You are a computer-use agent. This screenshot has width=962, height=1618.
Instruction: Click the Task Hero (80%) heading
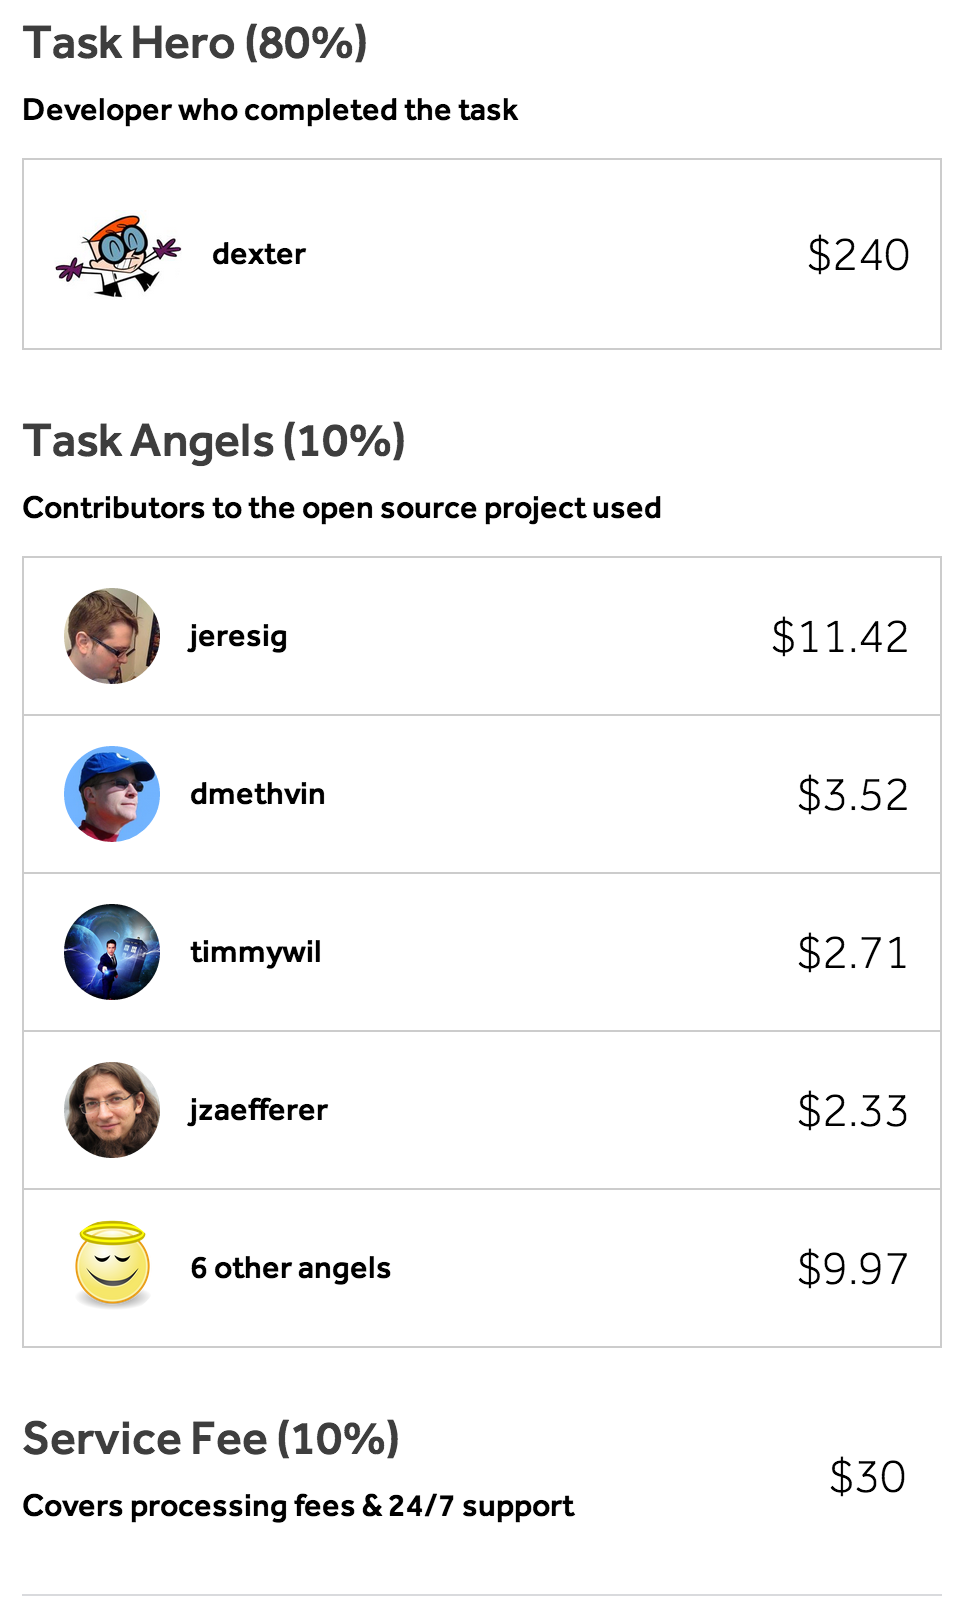click(196, 43)
